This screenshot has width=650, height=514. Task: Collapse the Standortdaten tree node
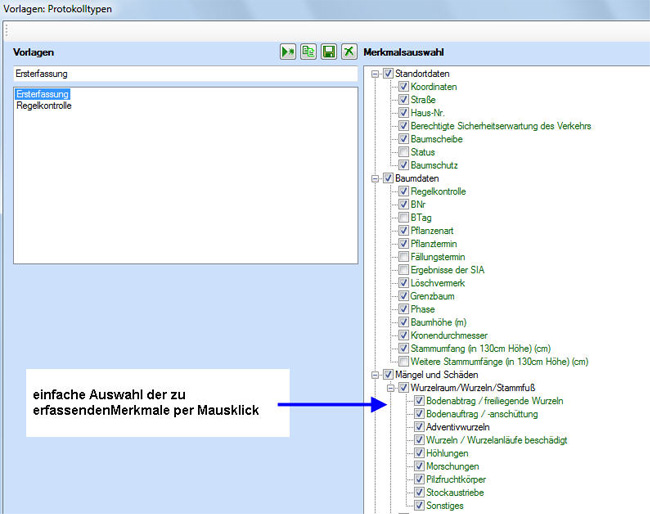(375, 74)
